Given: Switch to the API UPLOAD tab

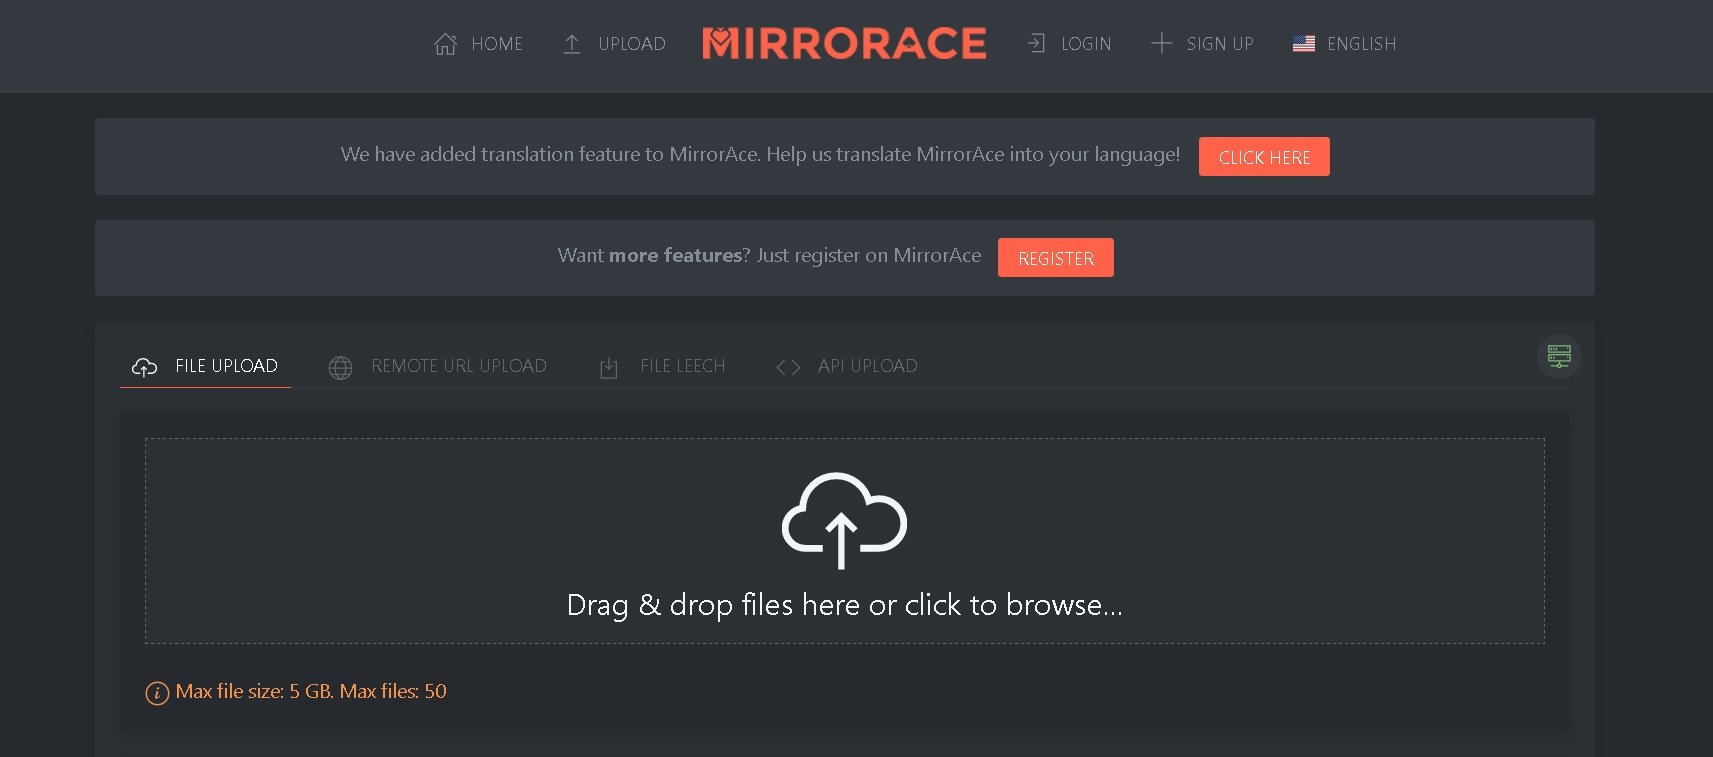Looking at the screenshot, I should pos(867,366).
